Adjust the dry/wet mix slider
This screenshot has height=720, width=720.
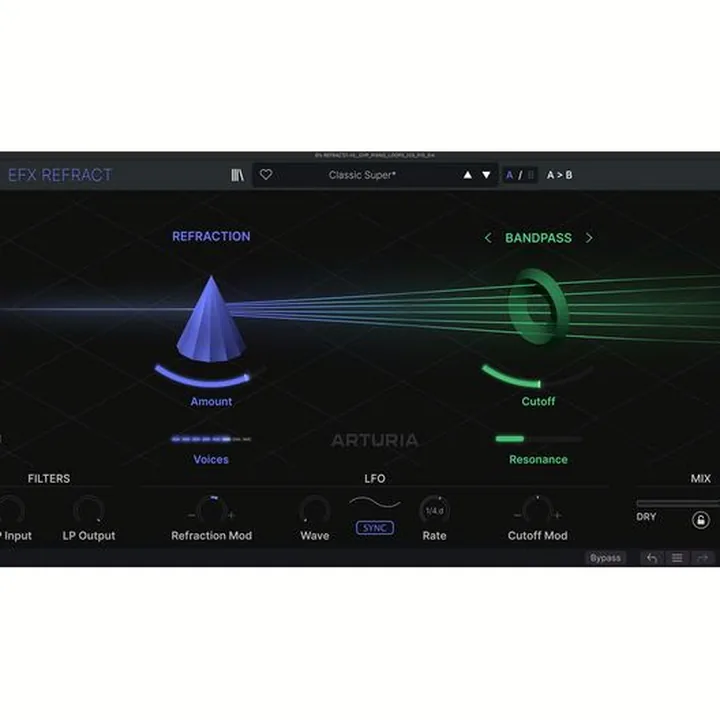[x=678, y=503]
